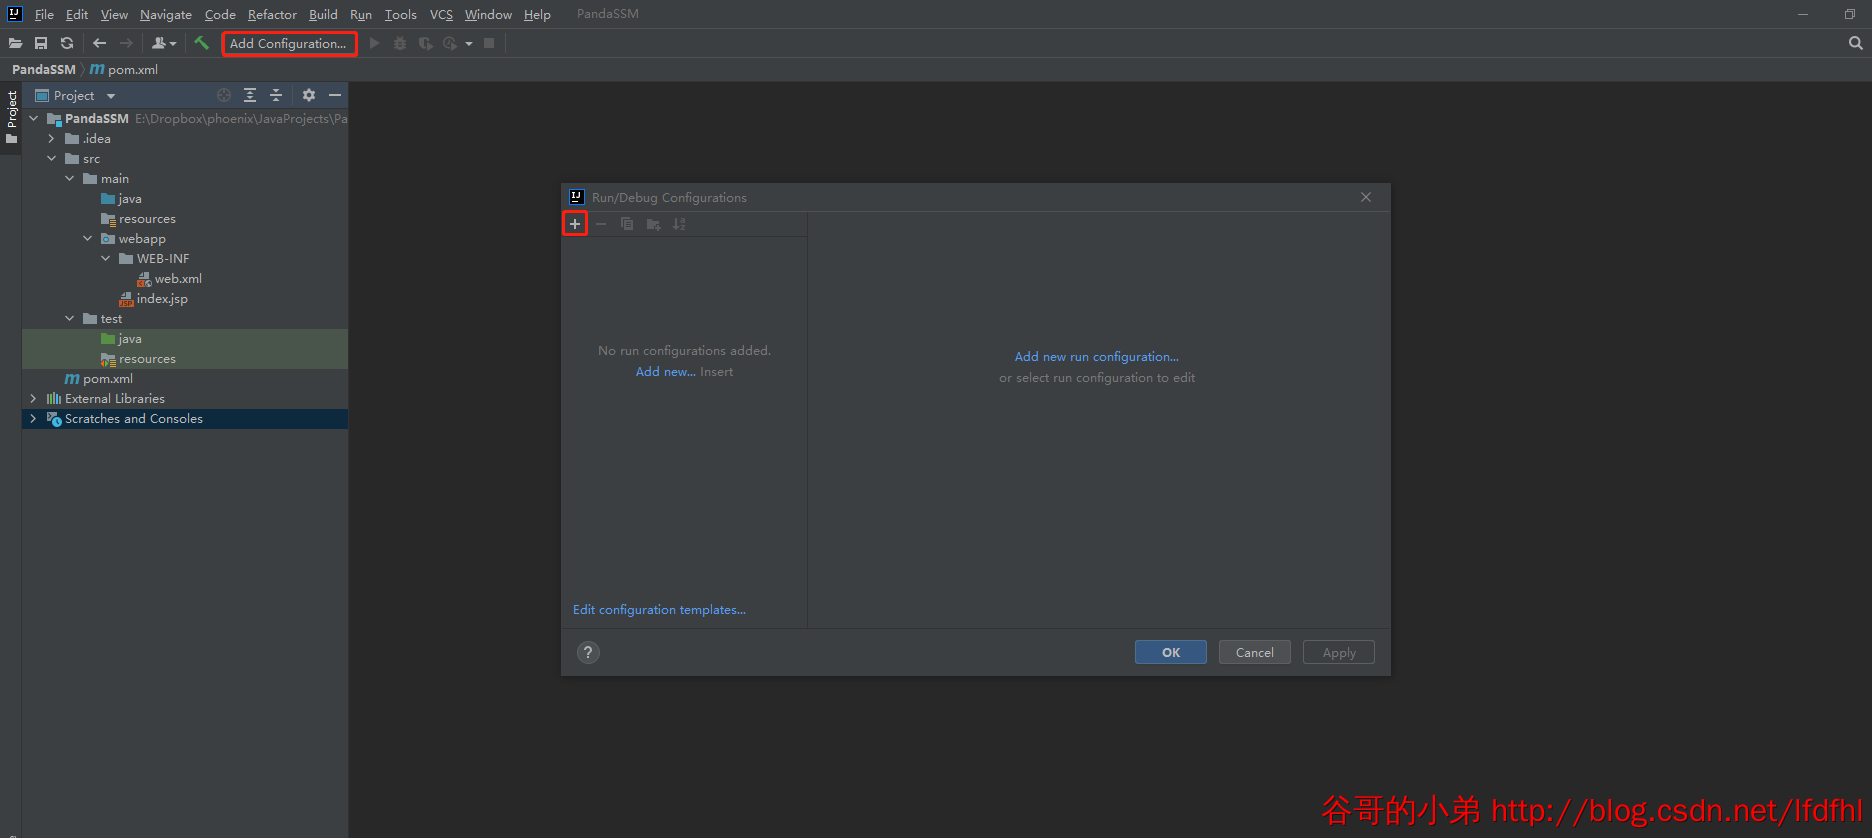Open Project panel settings gear
This screenshot has width=1872, height=838.
coord(309,95)
